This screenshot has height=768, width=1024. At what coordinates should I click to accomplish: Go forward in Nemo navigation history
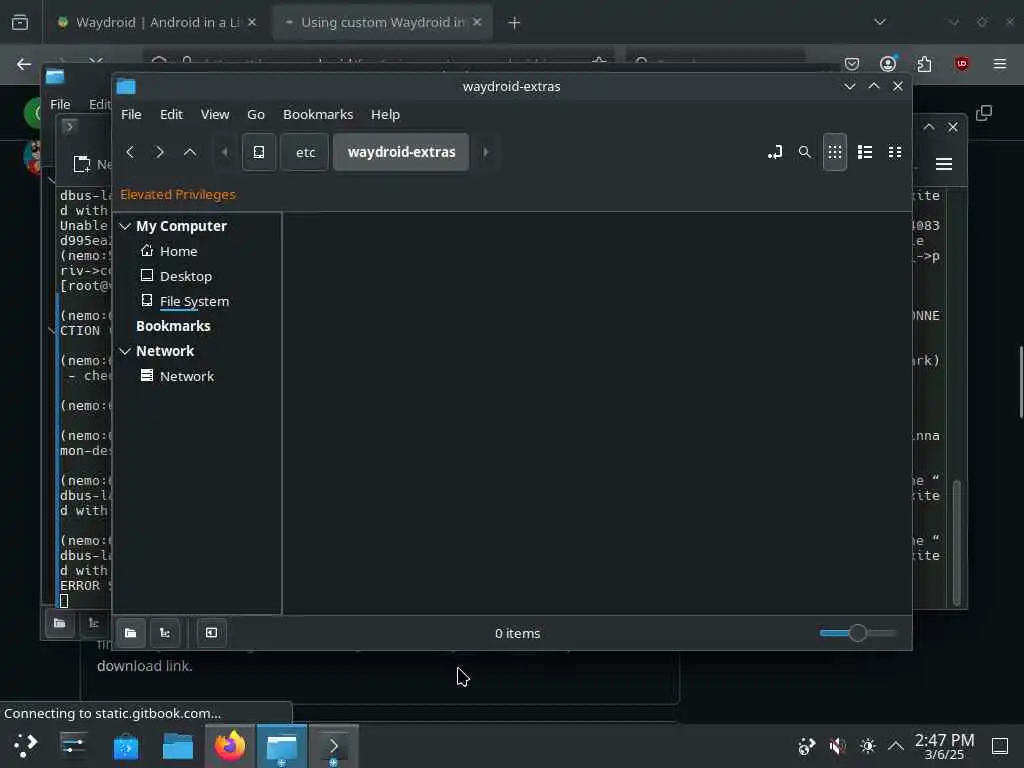coord(159,152)
